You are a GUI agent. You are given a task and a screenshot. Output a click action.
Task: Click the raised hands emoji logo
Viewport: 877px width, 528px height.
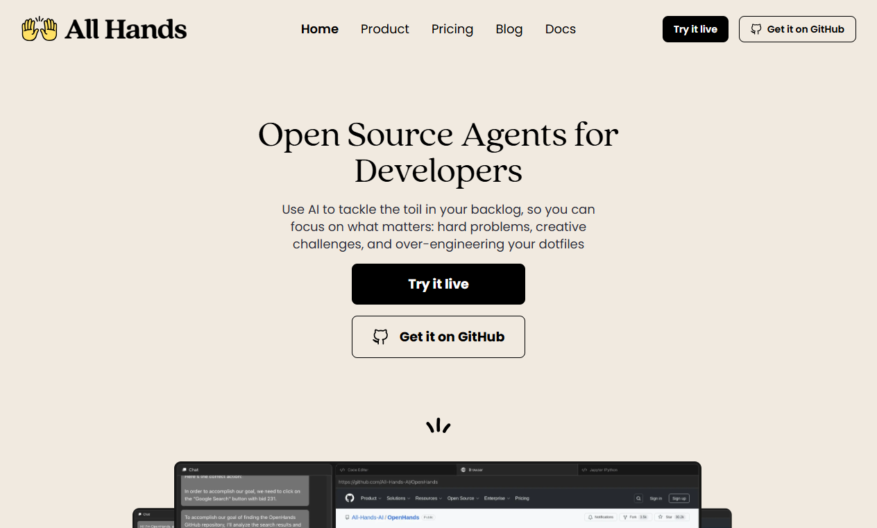pos(39,29)
